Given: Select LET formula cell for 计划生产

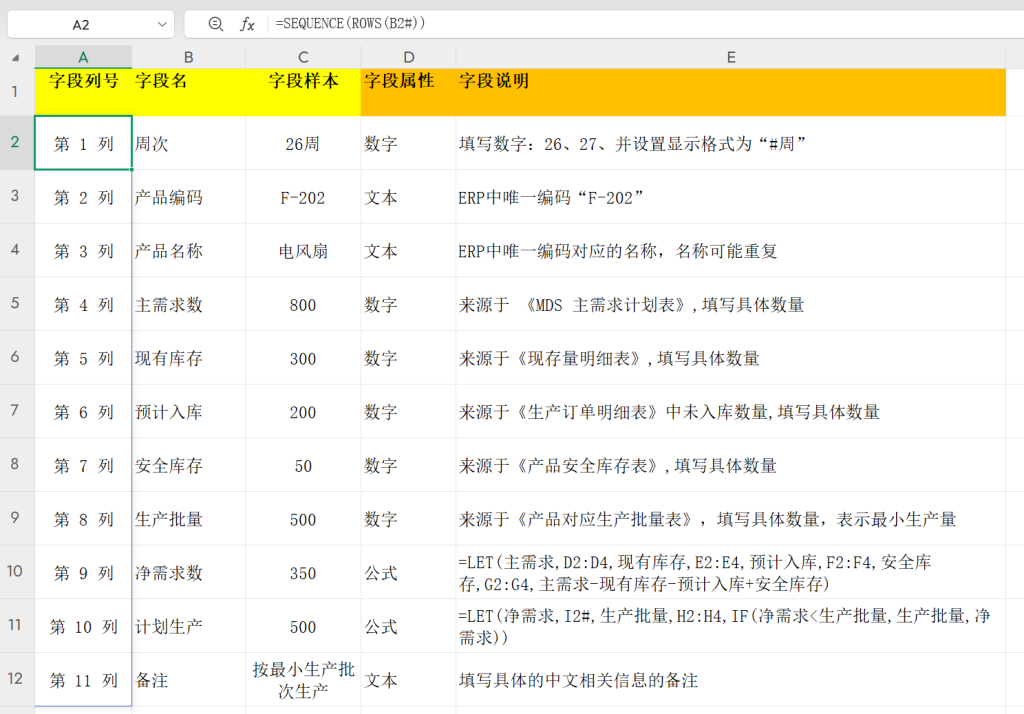Looking at the screenshot, I should (x=731, y=626).
